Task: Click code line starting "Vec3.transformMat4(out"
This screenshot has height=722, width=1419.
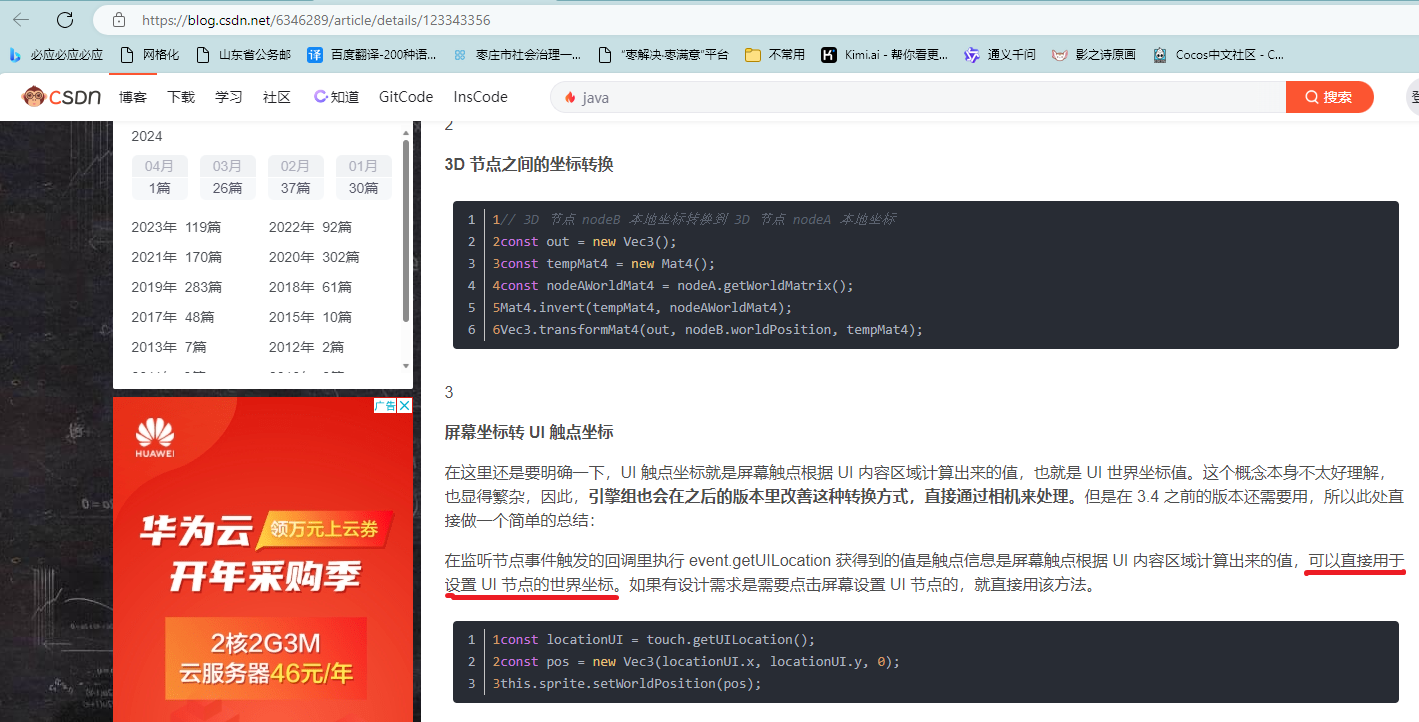Action: tap(707, 329)
